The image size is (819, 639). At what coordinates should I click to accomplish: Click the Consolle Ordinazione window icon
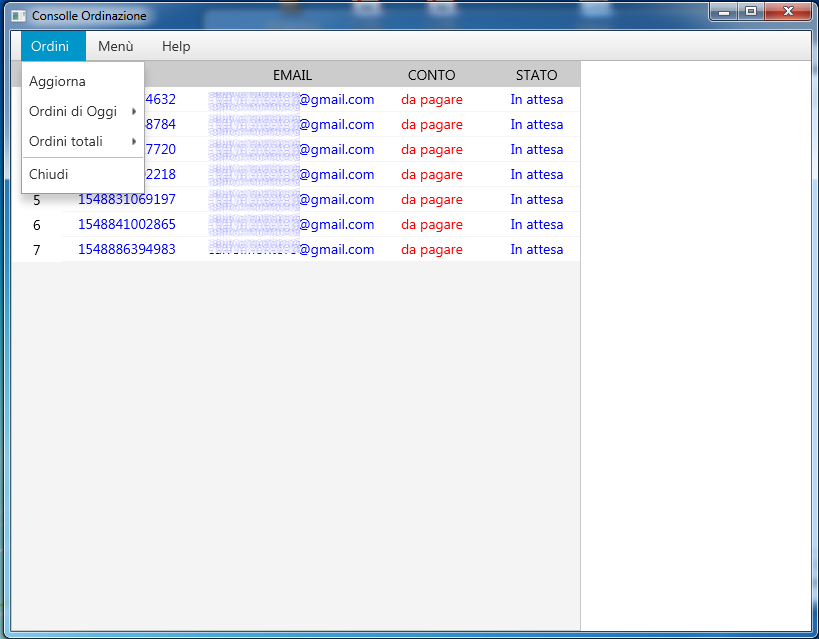[x=18, y=16]
